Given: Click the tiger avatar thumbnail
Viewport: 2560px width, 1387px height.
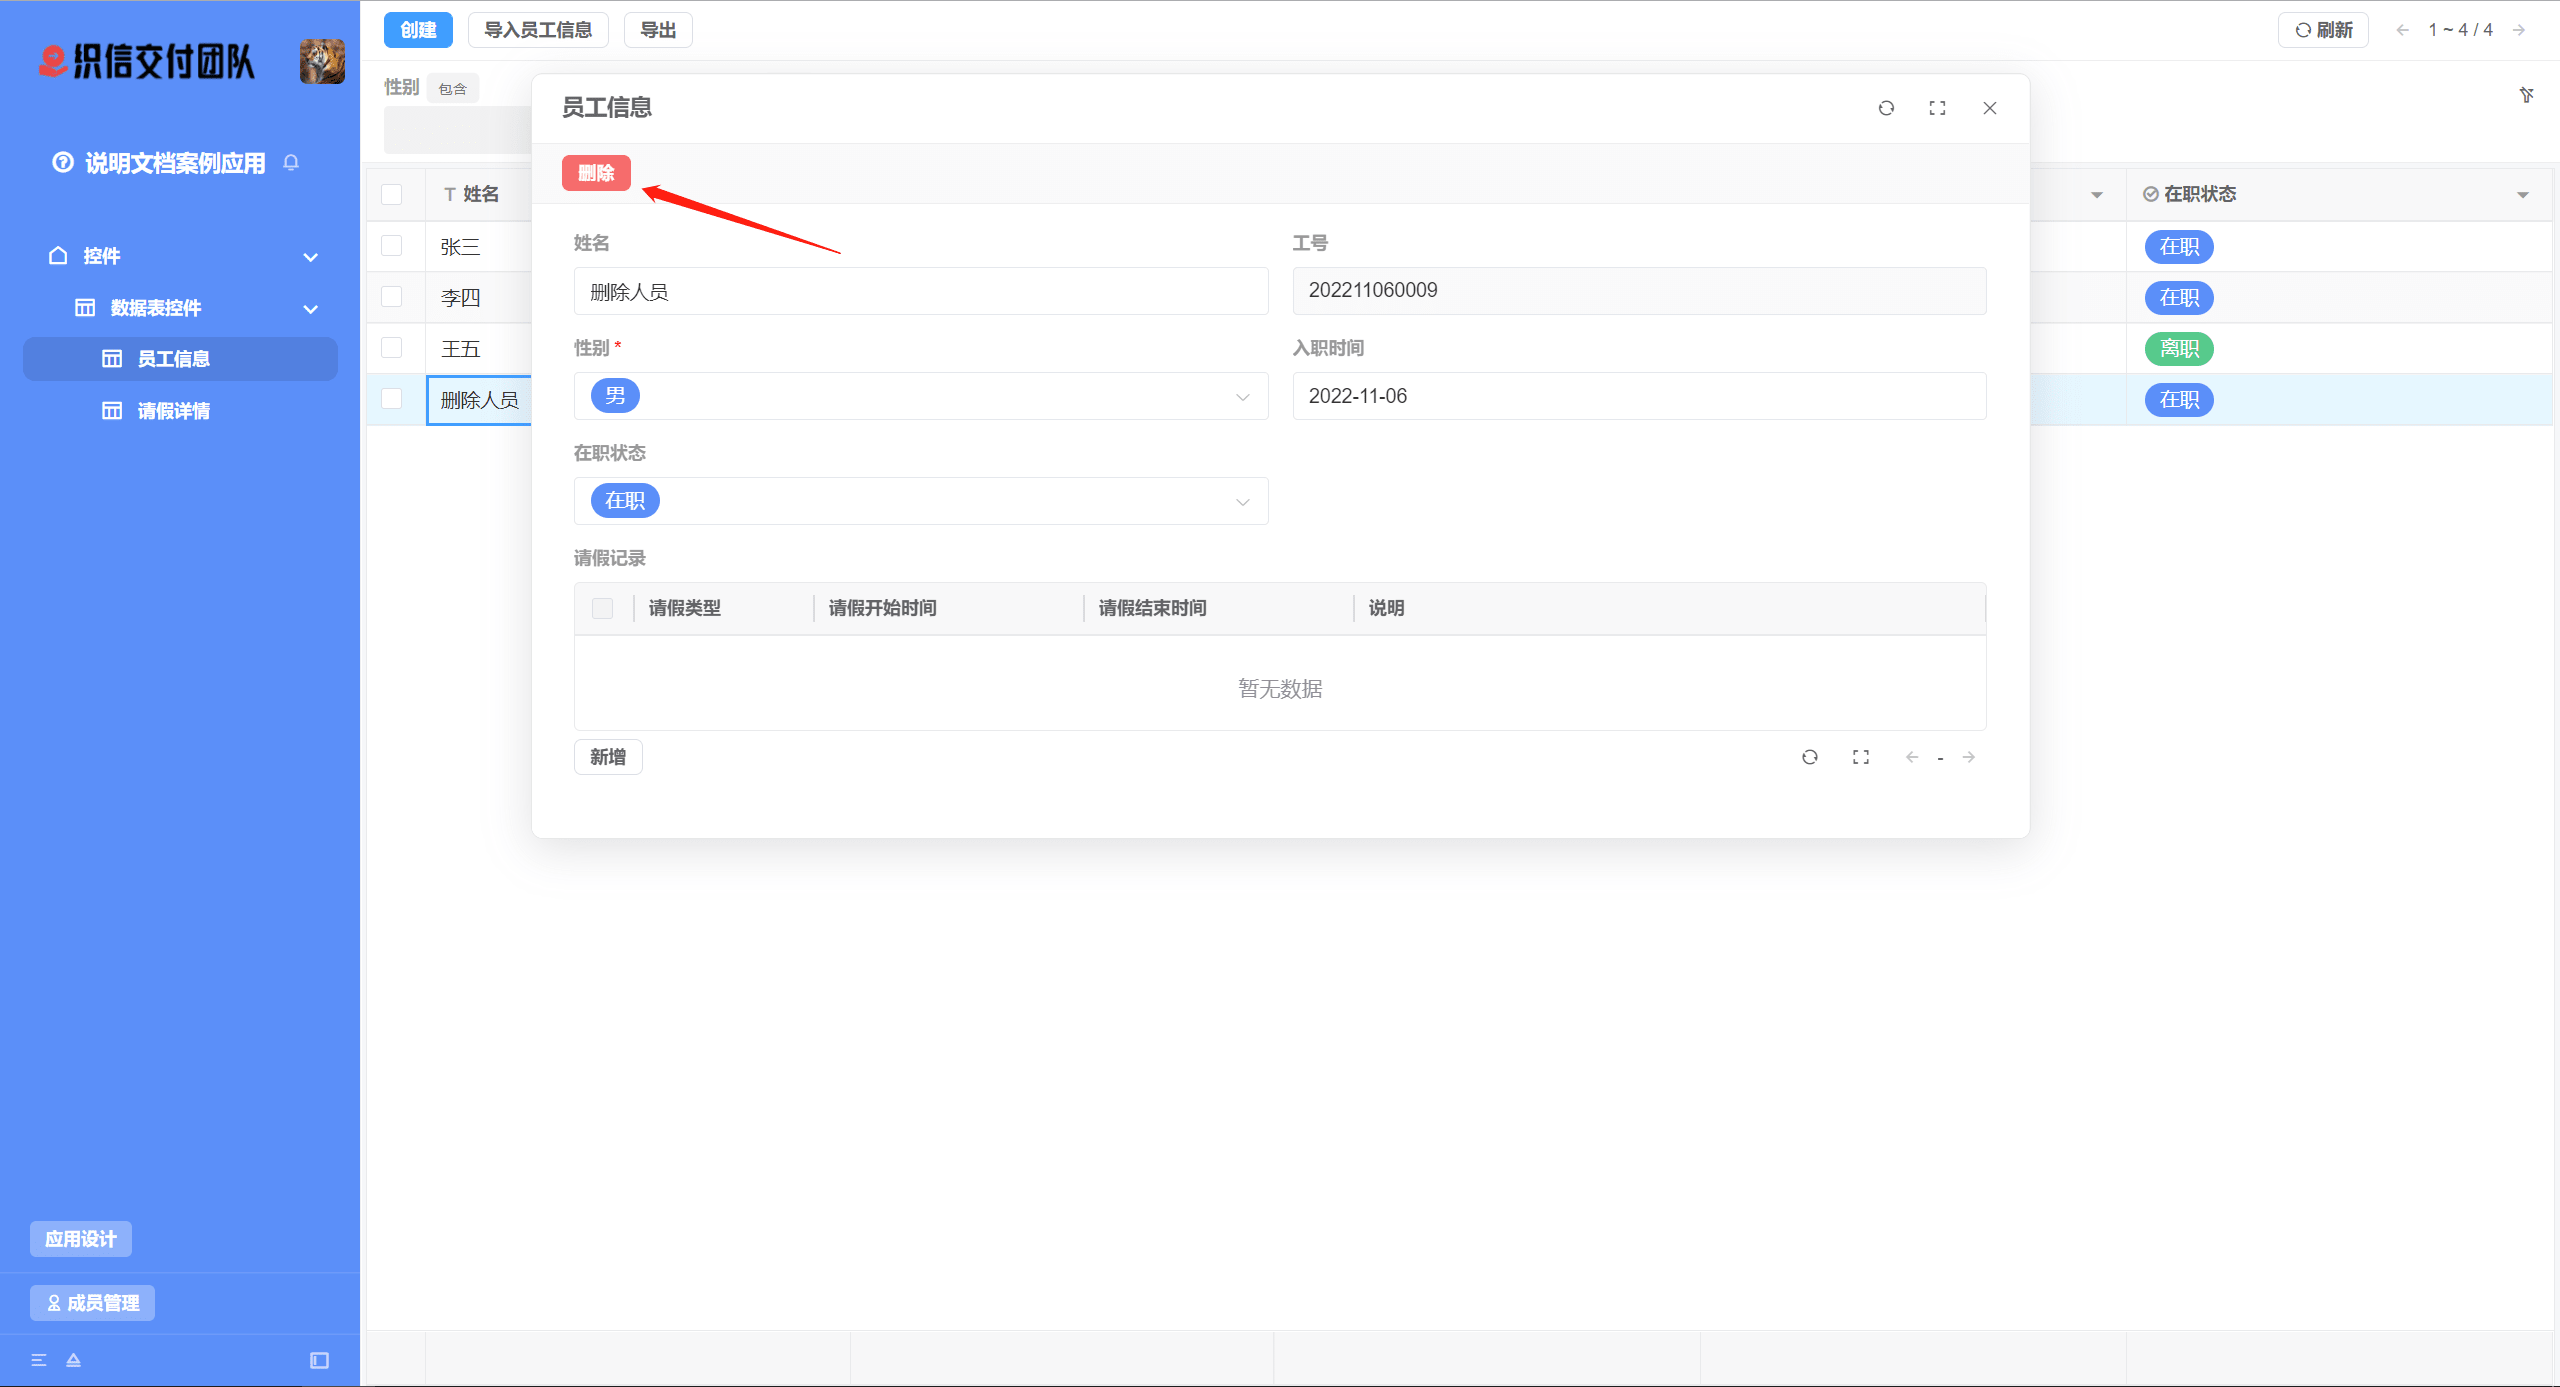Looking at the screenshot, I should click(322, 62).
